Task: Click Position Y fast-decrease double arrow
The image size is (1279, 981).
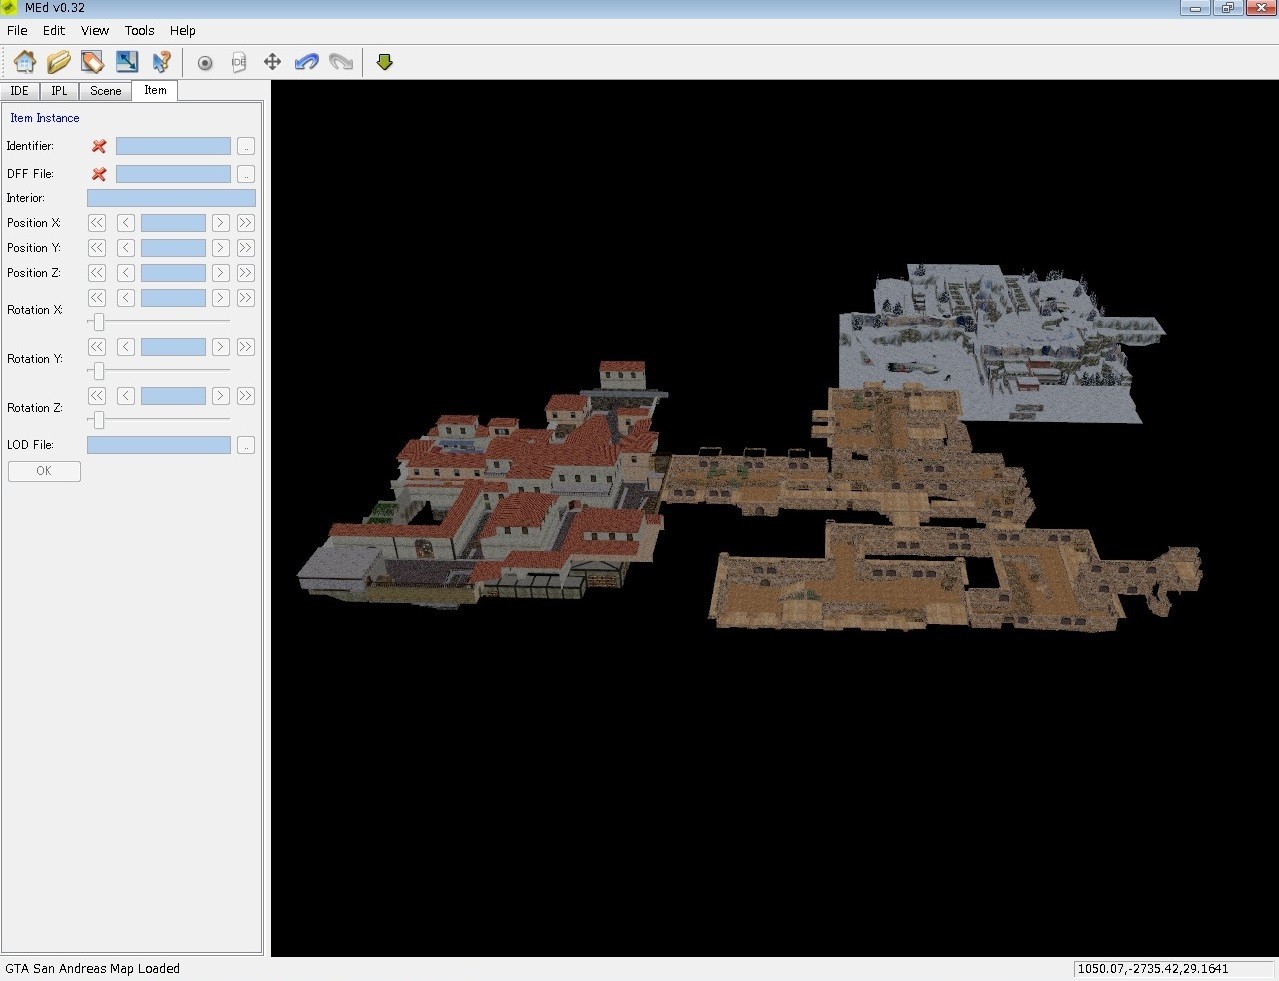Action: (97, 248)
